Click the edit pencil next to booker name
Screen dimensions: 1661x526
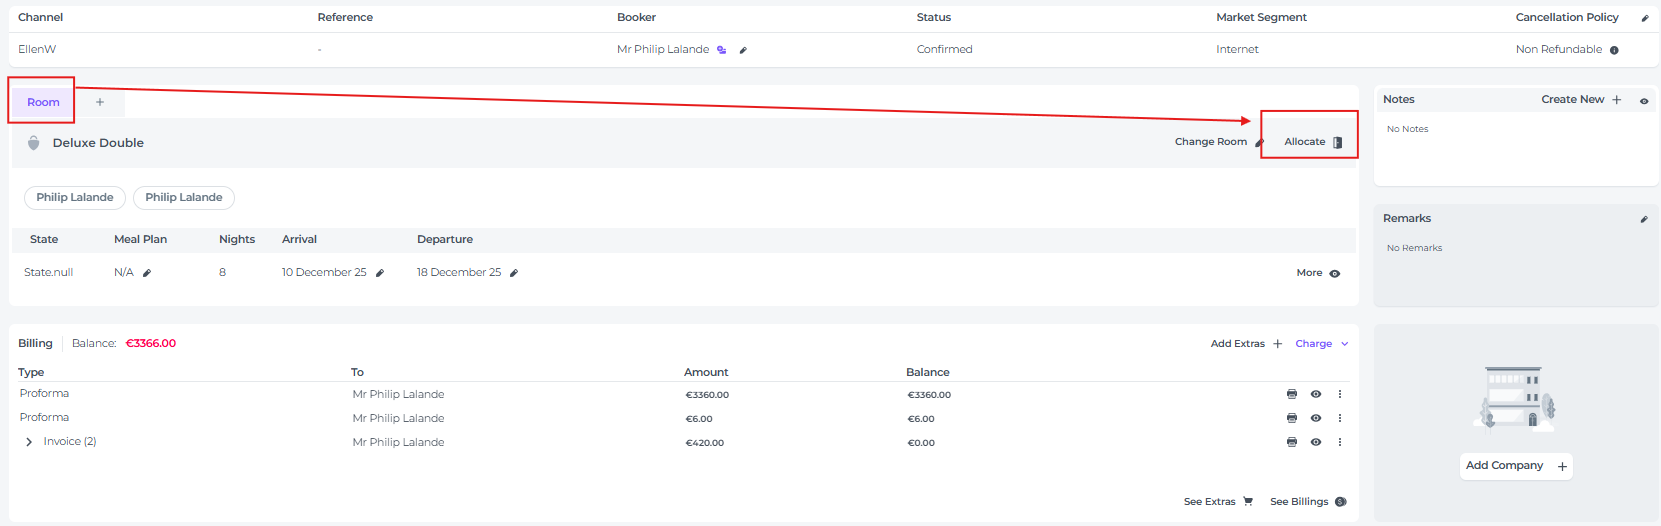(743, 50)
